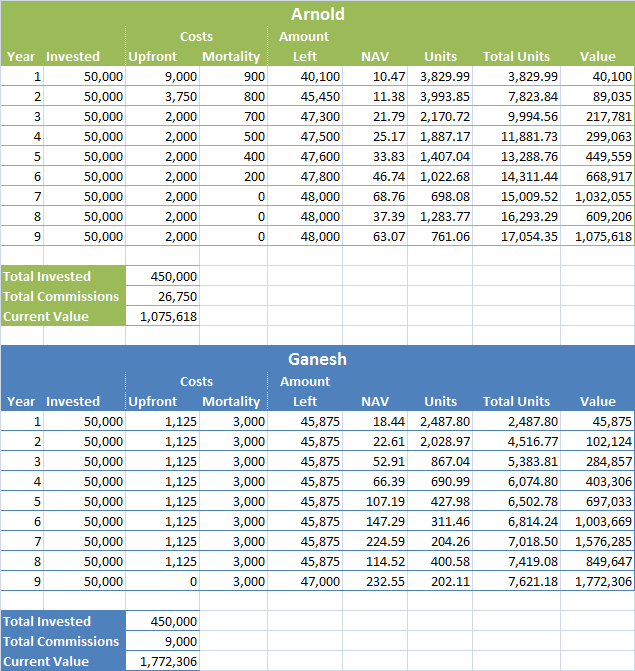Click Arnold's amount left 45,450
The image size is (635, 671).
click(x=320, y=96)
